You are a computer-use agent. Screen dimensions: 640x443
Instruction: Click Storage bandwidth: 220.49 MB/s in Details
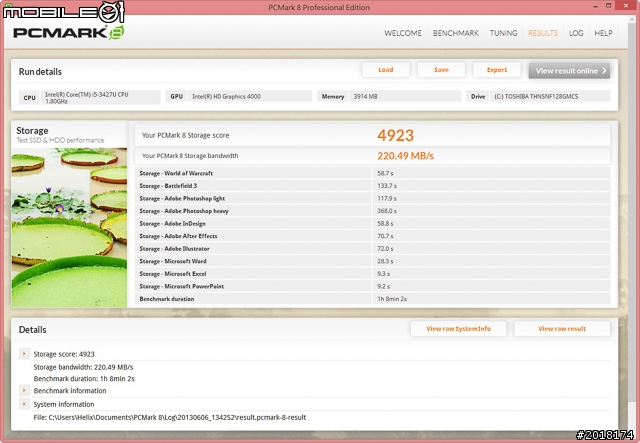click(x=83, y=367)
